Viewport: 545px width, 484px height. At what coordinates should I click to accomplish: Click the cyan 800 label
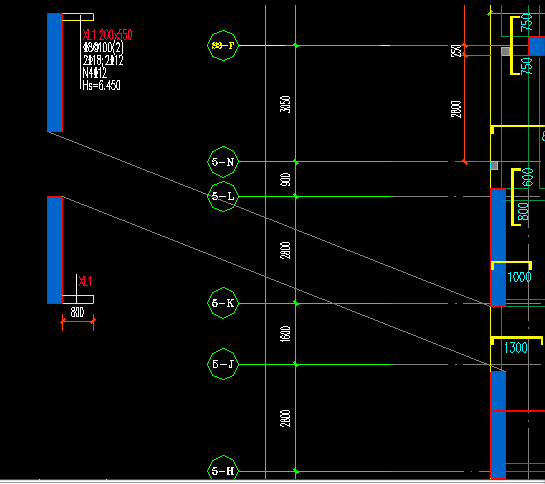(x=523, y=211)
